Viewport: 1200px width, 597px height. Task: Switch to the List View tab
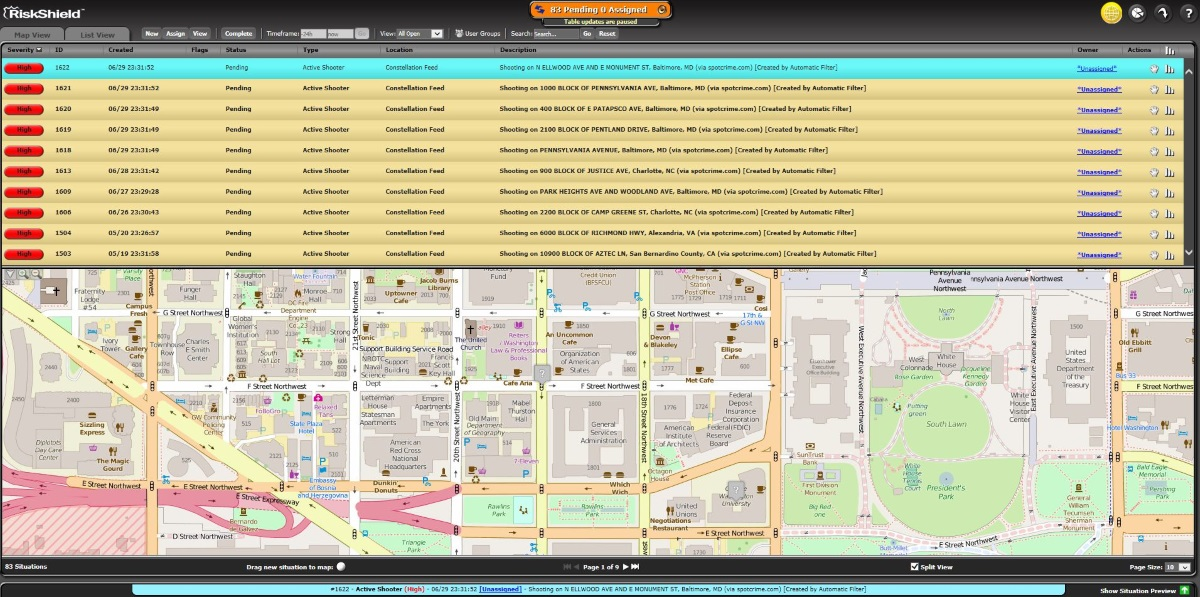pos(97,33)
